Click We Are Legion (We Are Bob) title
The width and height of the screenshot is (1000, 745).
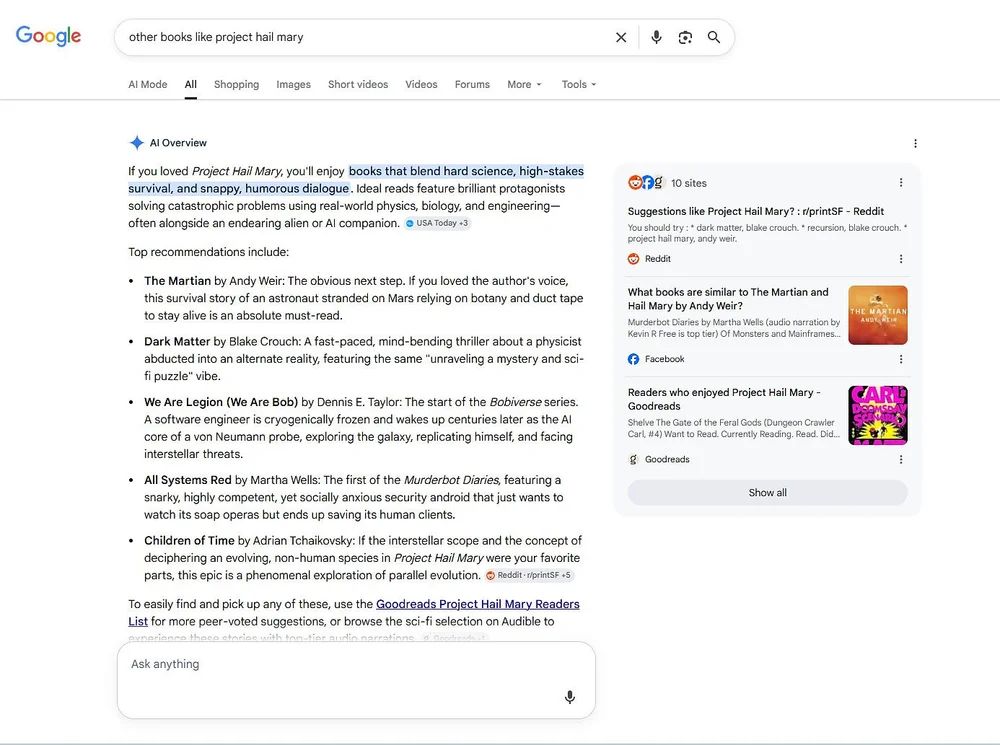[221, 402]
